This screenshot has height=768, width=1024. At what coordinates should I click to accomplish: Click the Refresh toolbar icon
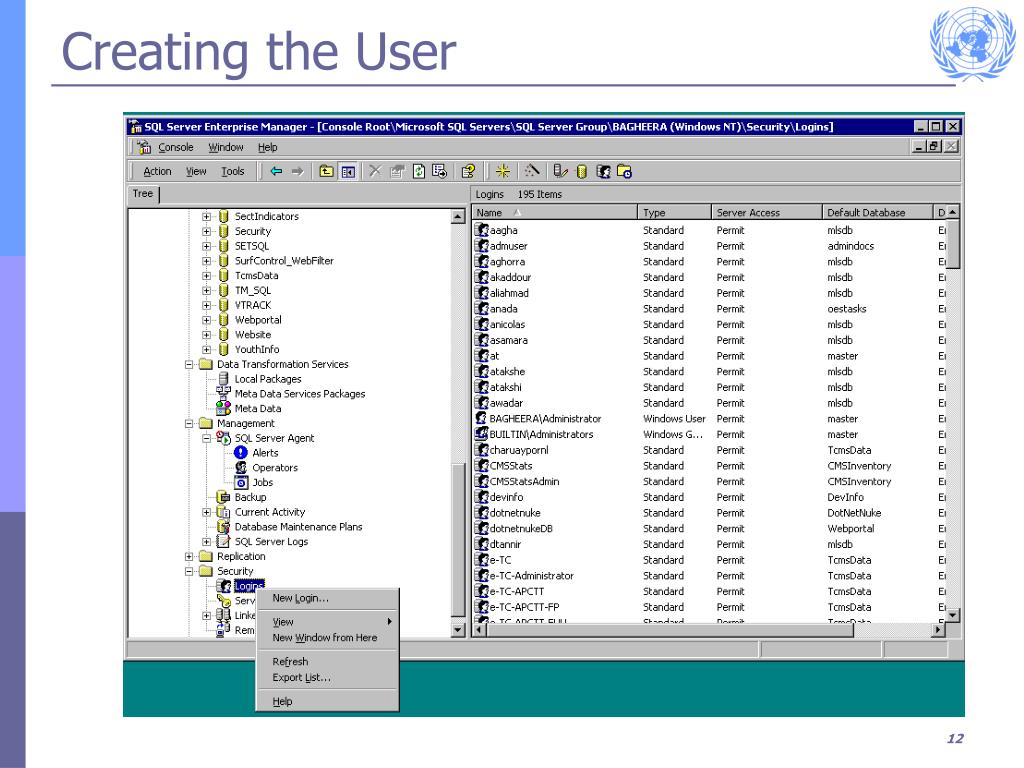click(419, 171)
